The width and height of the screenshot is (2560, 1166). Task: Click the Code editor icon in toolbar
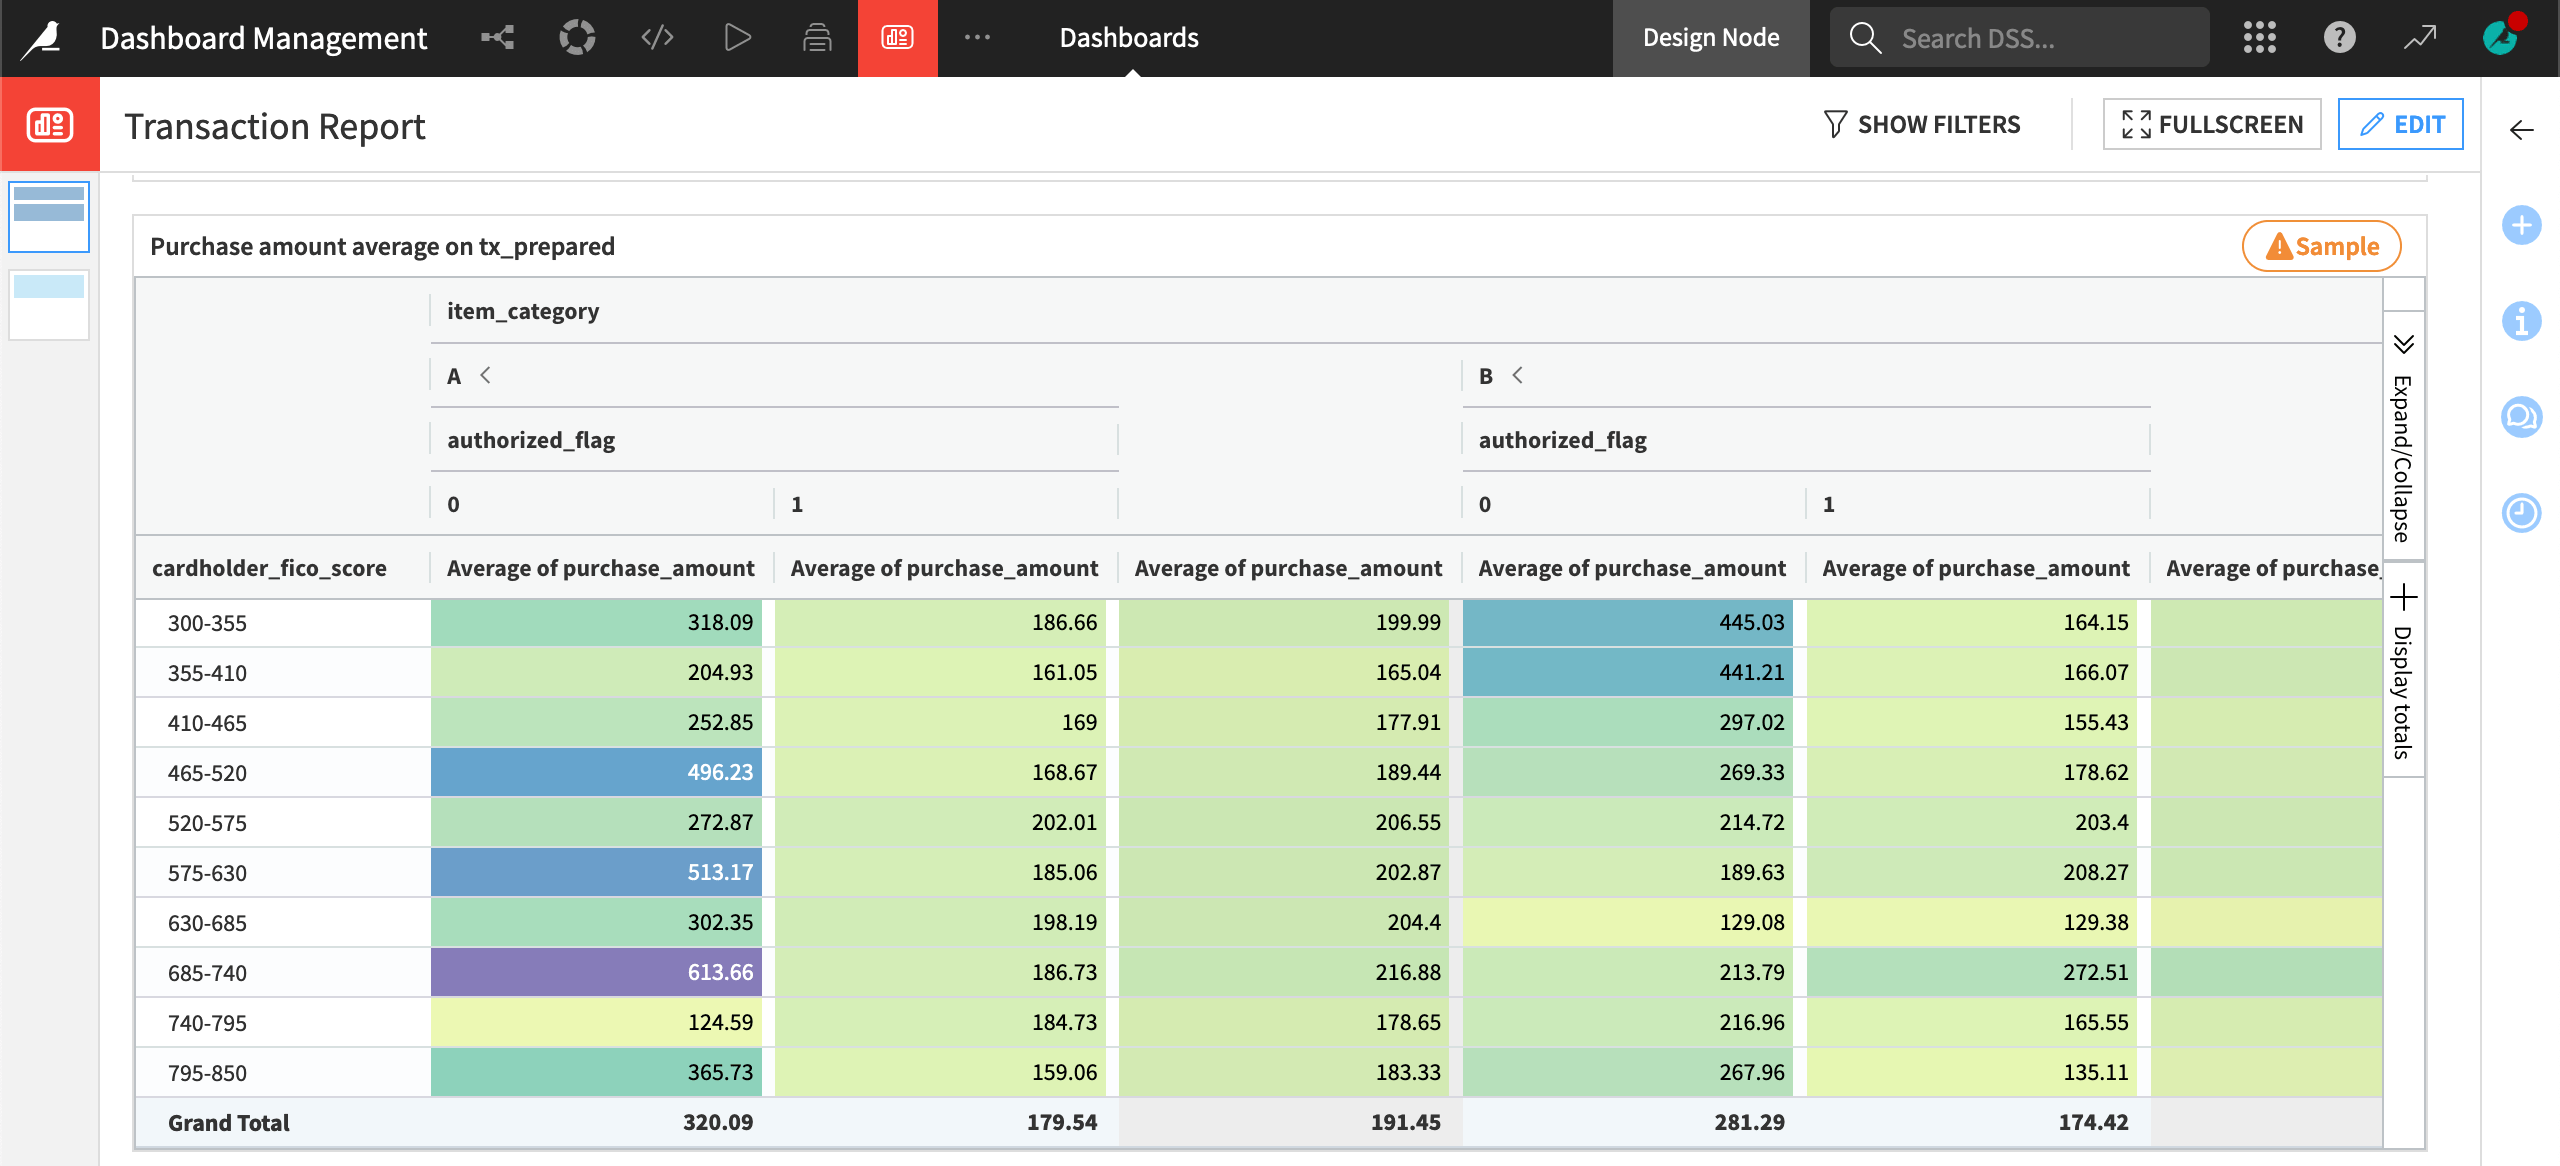coord(658,36)
